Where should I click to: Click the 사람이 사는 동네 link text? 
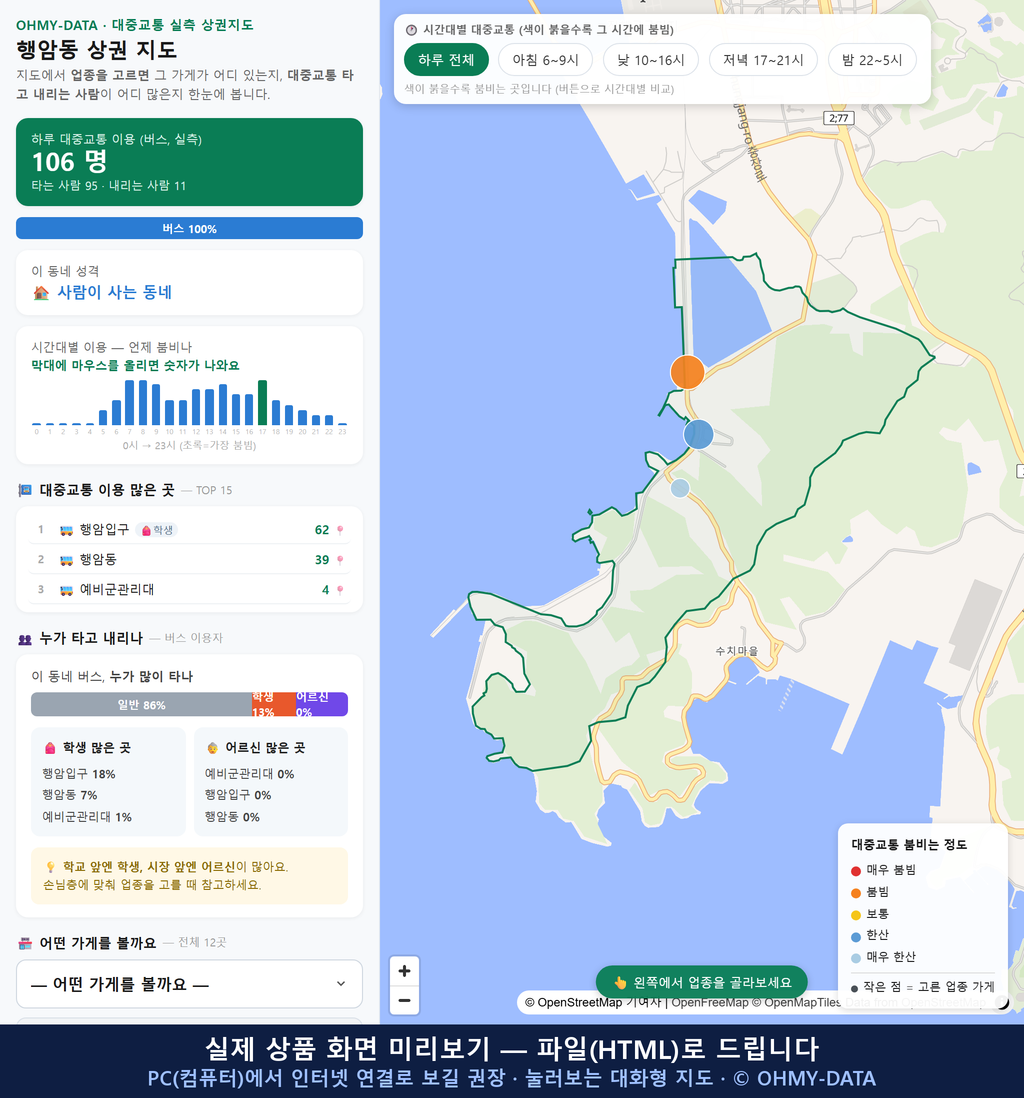(x=114, y=292)
